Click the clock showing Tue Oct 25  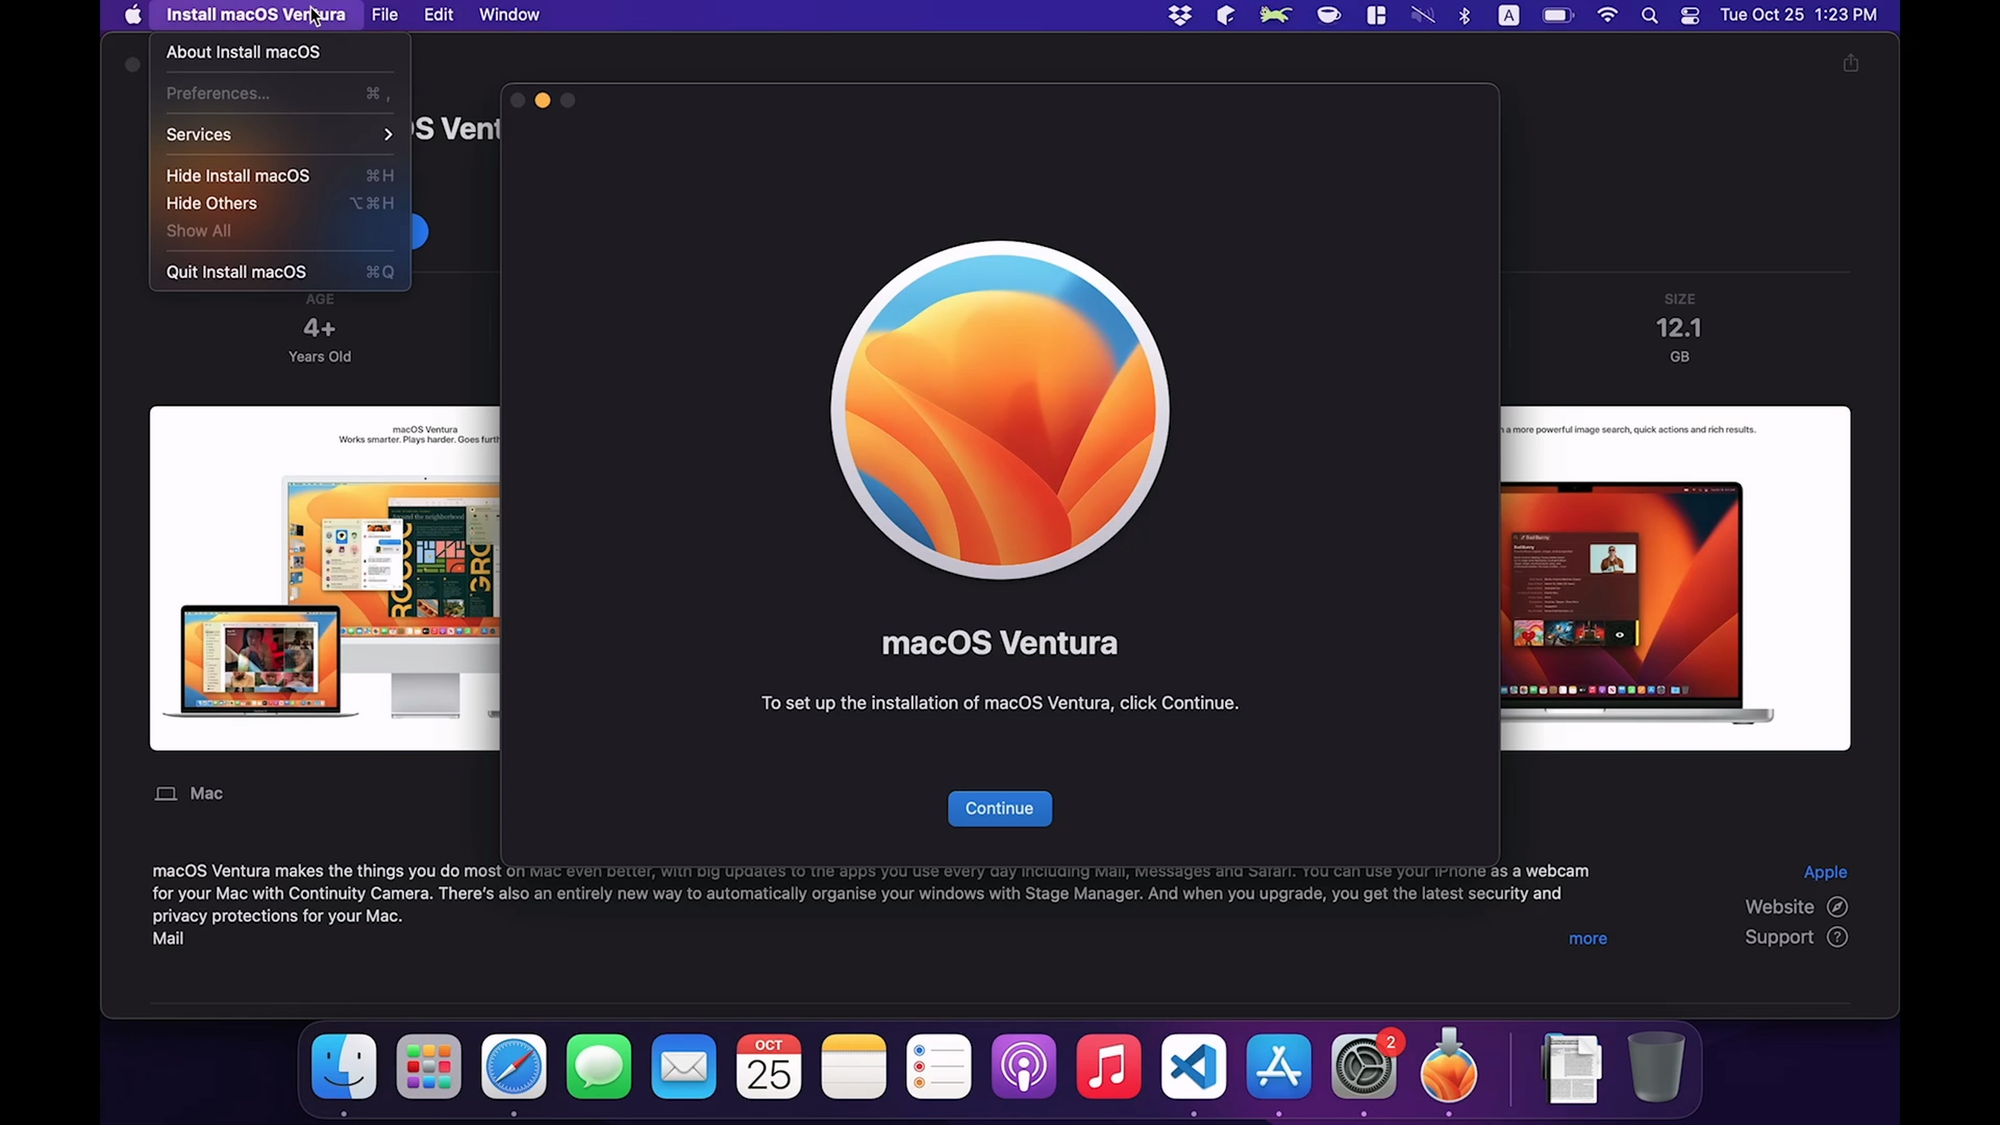[1797, 15]
